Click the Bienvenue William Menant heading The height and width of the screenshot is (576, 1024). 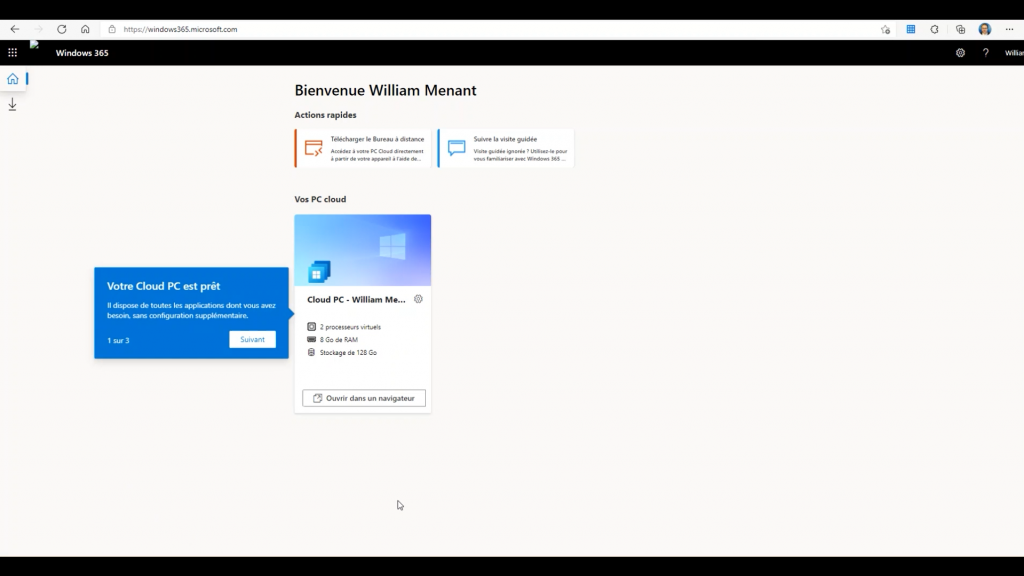tap(385, 90)
